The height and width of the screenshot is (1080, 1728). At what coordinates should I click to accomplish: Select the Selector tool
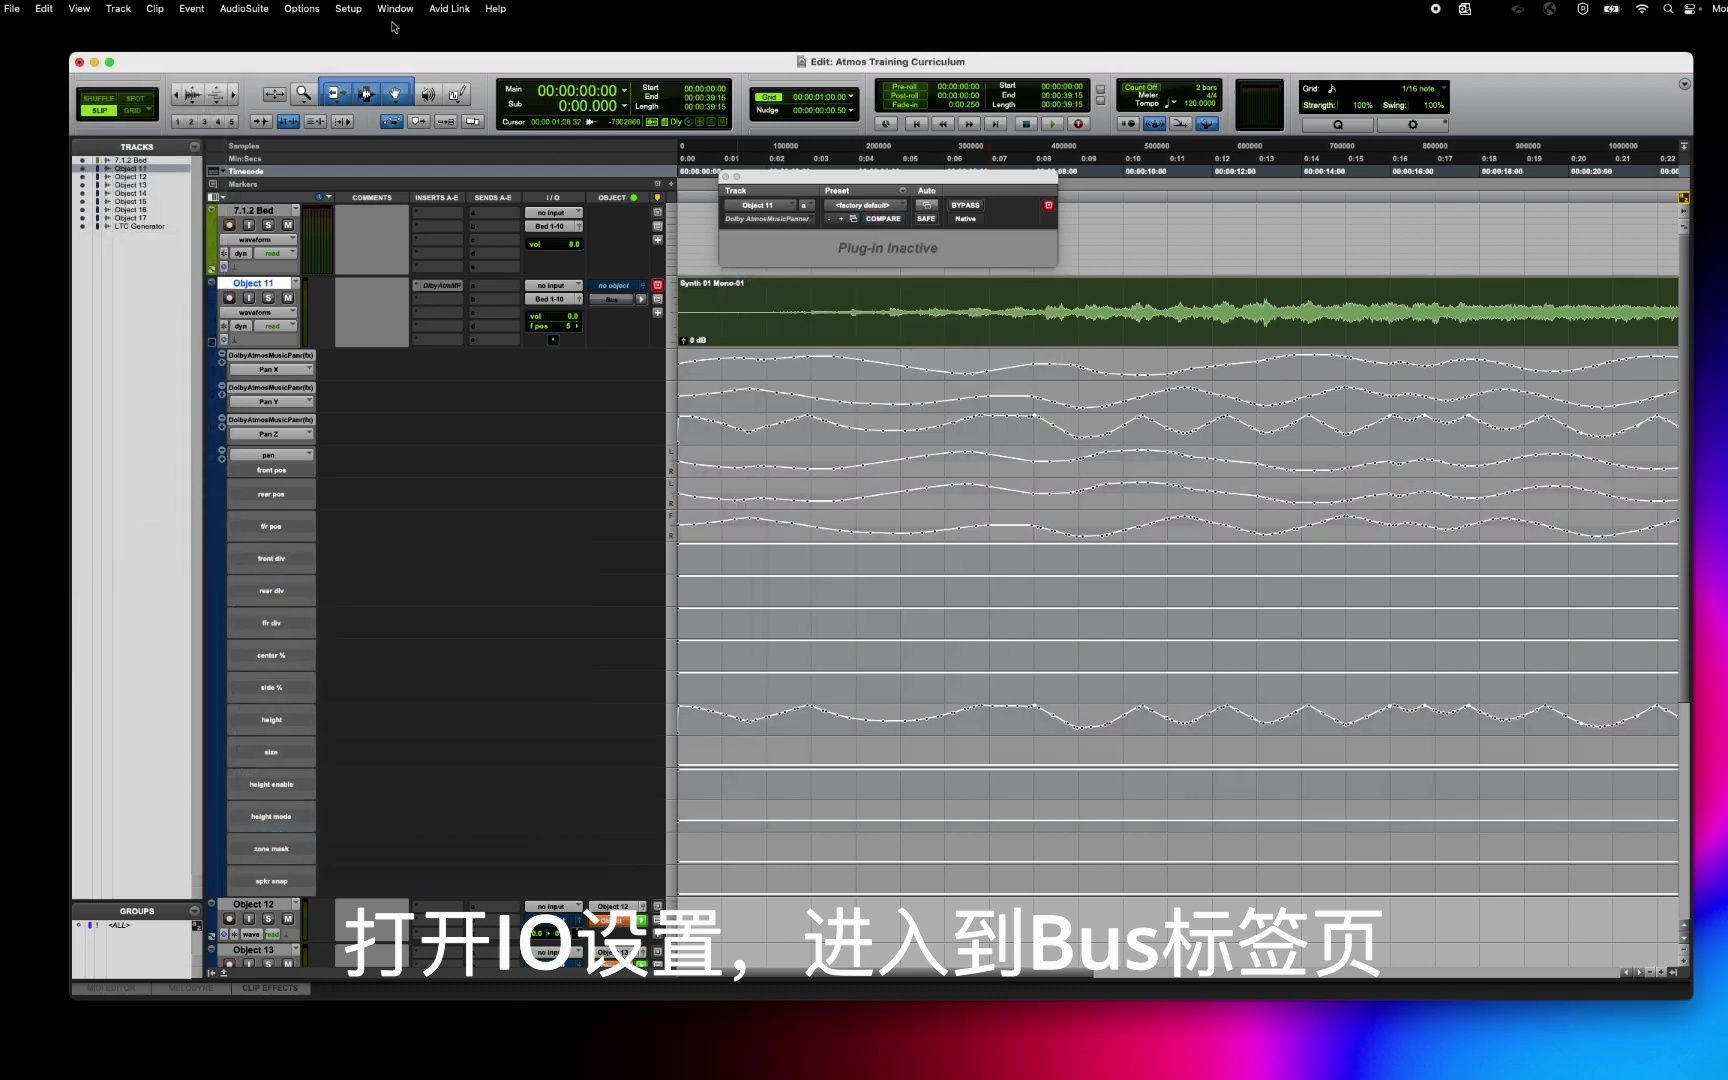366,94
